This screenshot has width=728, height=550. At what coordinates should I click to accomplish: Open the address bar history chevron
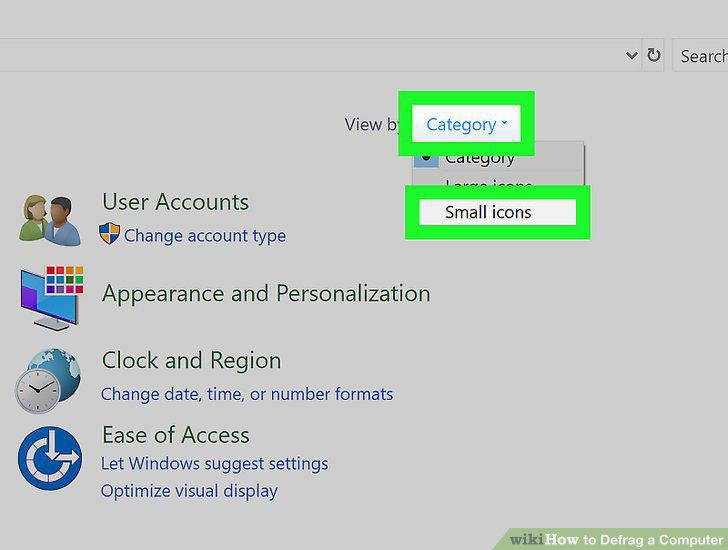pyautogui.click(x=631, y=56)
